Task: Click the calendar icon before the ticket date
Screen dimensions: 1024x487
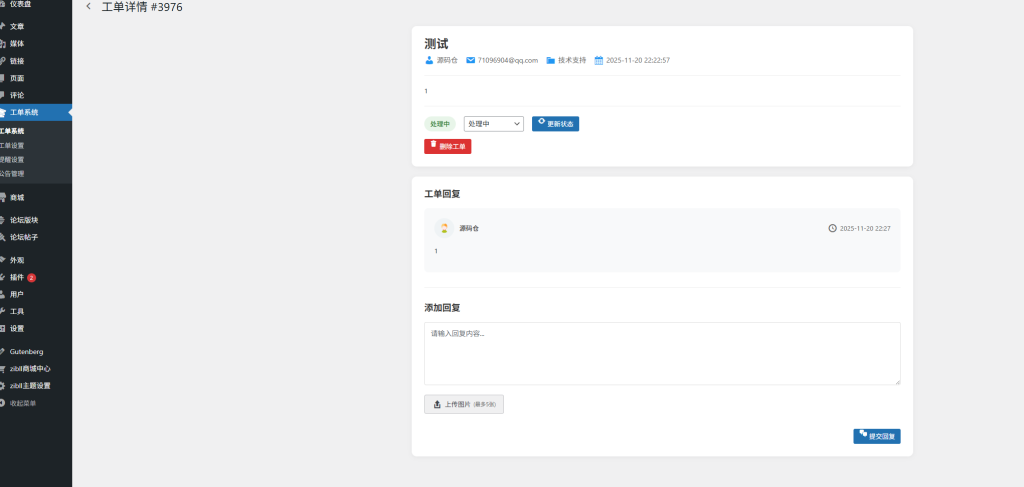Action: coord(599,60)
